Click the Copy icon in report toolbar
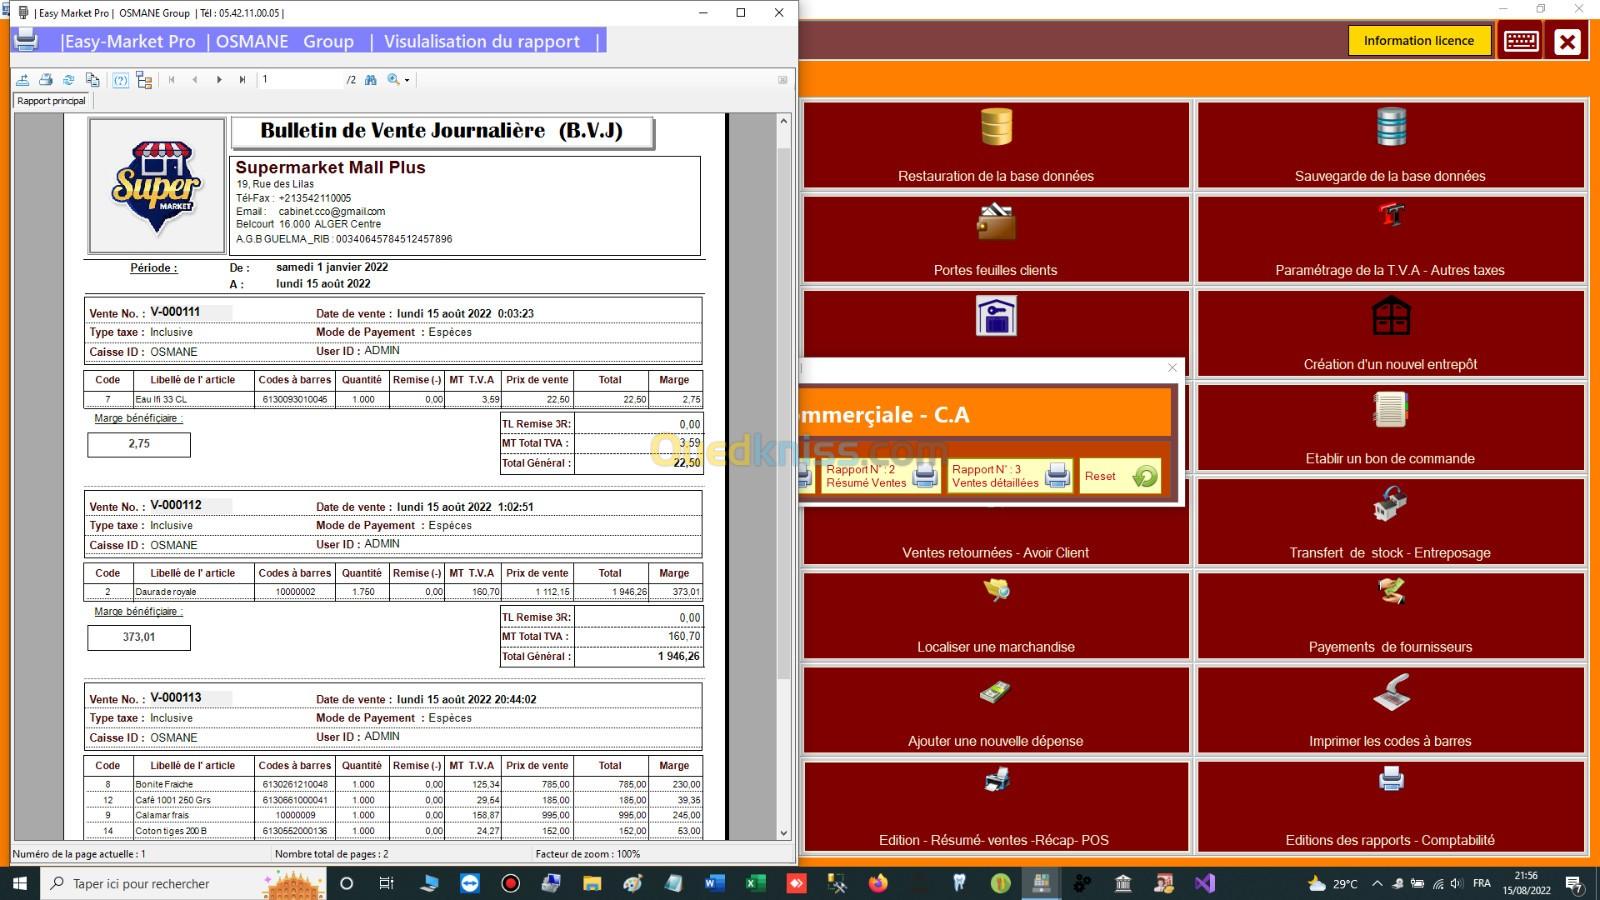The image size is (1600, 900). point(93,80)
